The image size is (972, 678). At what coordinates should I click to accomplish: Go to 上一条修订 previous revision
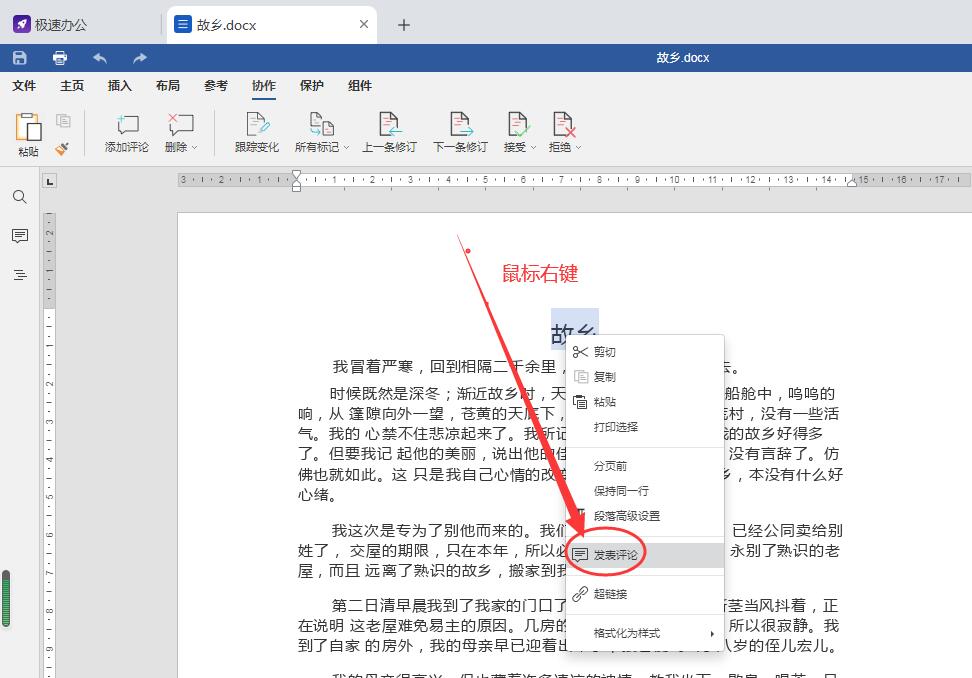tap(389, 133)
